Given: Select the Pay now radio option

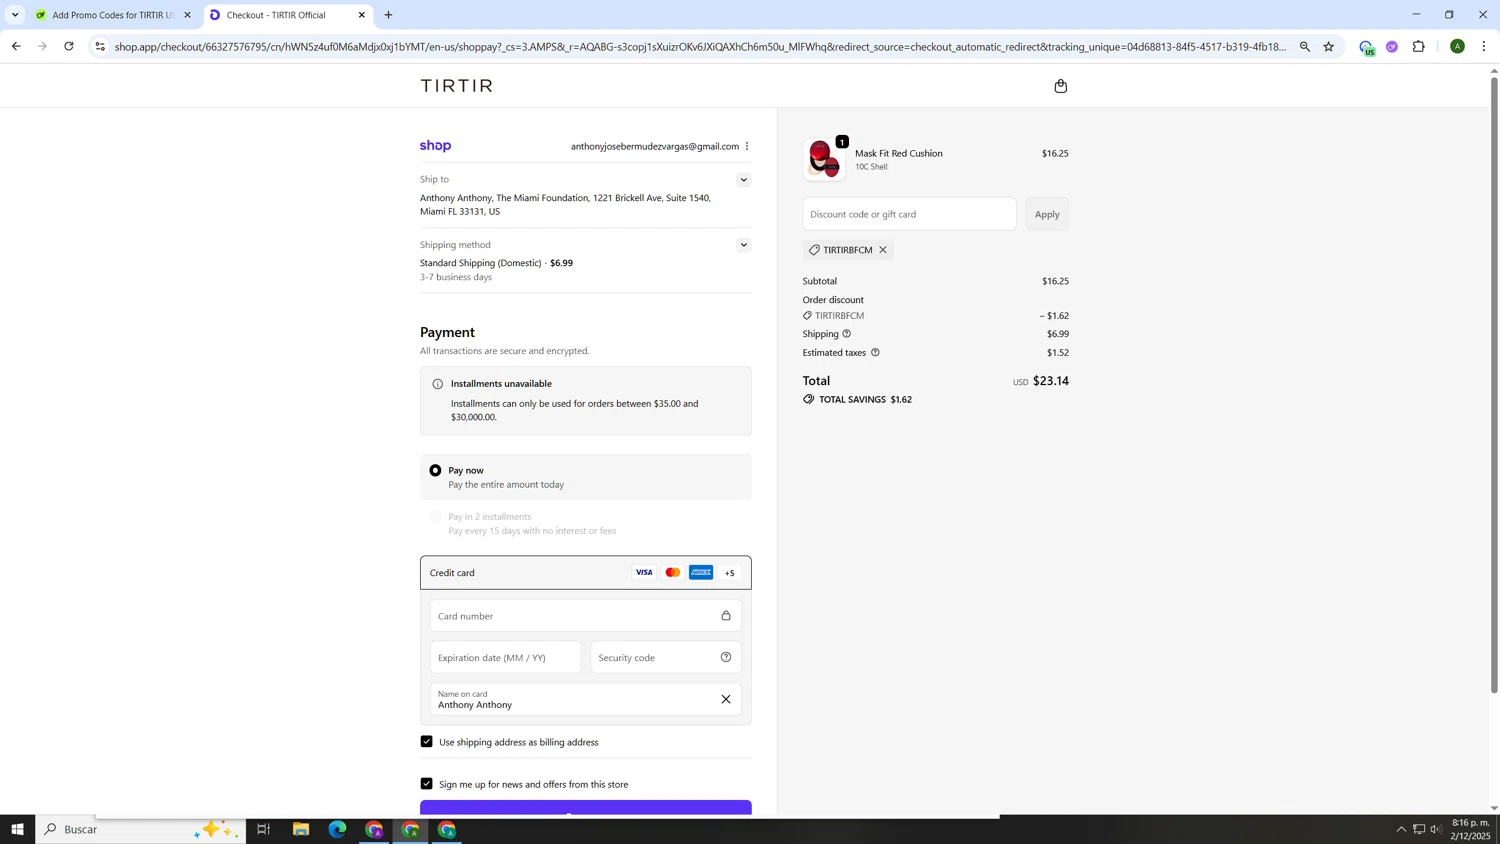Looking at the screenshot, I should 435,470.
